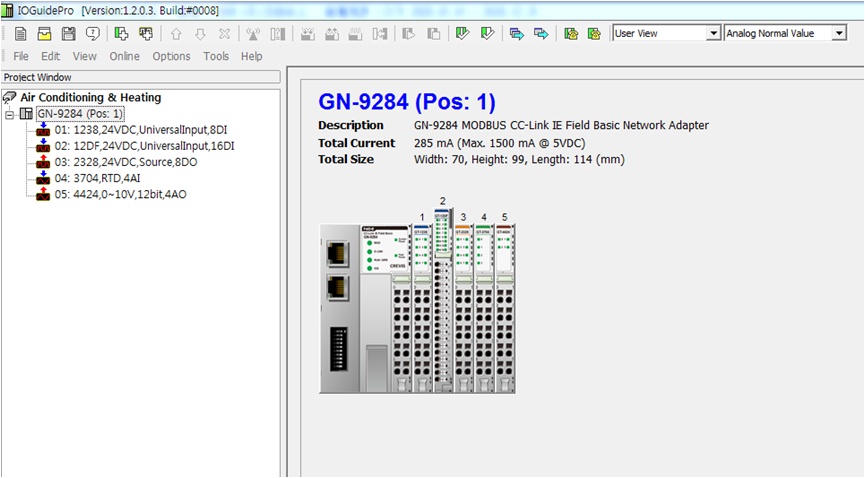
Task: Click the New project blank document icon
Action: pyautogui.click(x=20, y=34)
